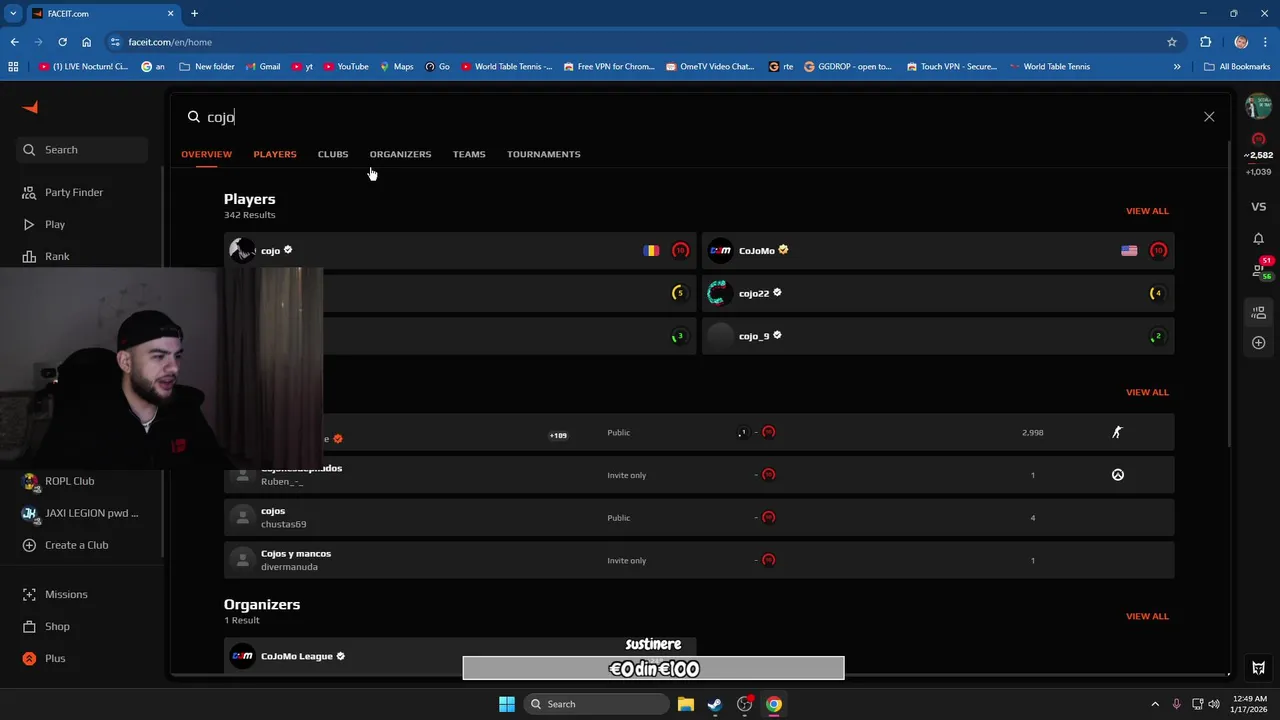This screenshot has height=720, width=1280.
Task: Open New folder bookmark
Action: click(207, 67)
